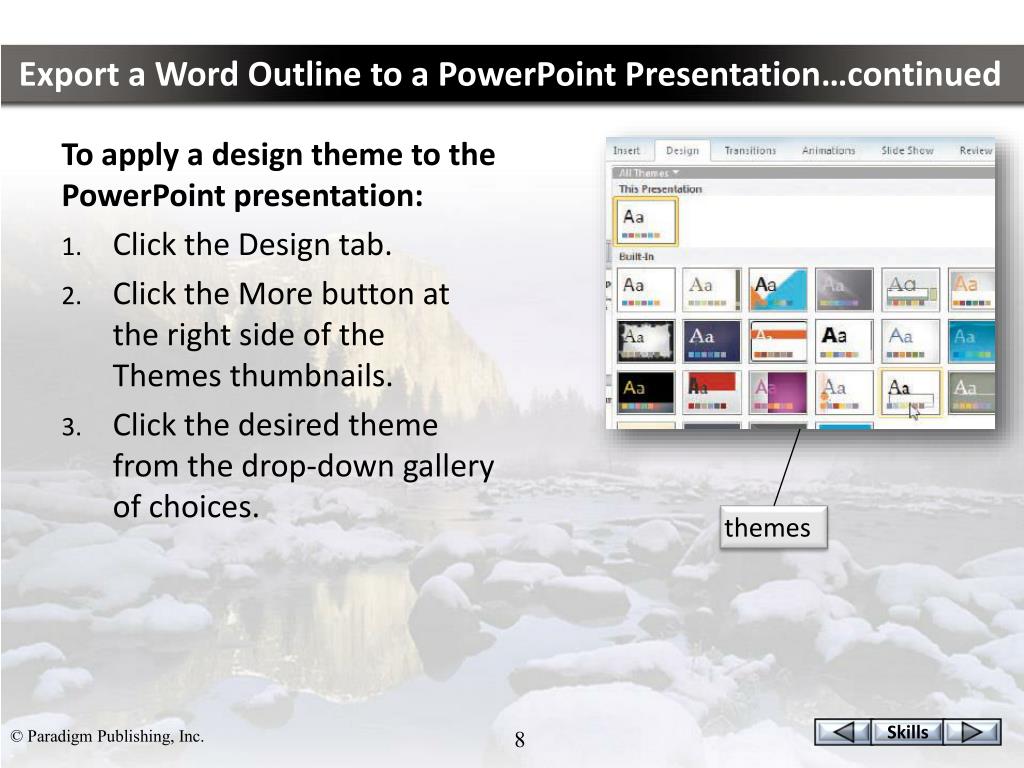Image resolution: width=1024 pixels, height=768 pixels.
Task: Apply the bold black Aa white theme
Action: point(844,341)
